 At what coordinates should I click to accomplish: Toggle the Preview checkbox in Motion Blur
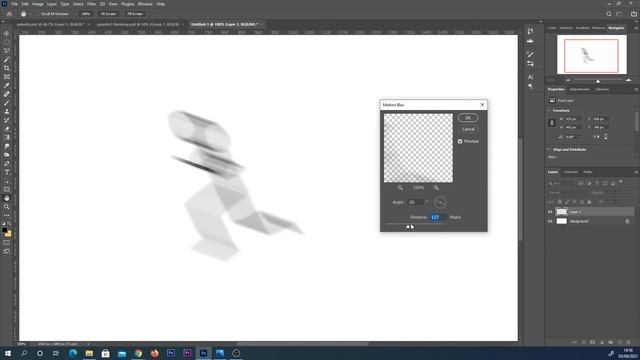460,141
